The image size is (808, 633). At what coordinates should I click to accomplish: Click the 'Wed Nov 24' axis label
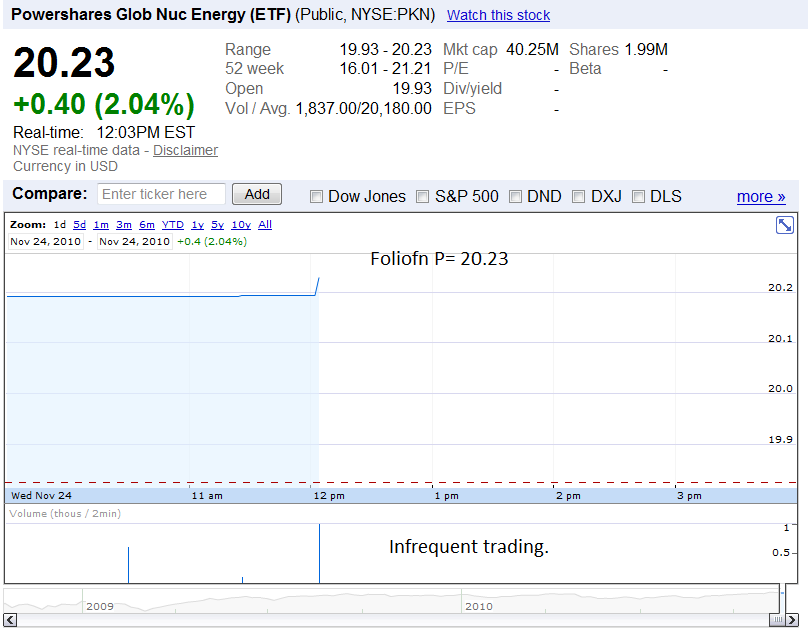click(x=41, y=496)
